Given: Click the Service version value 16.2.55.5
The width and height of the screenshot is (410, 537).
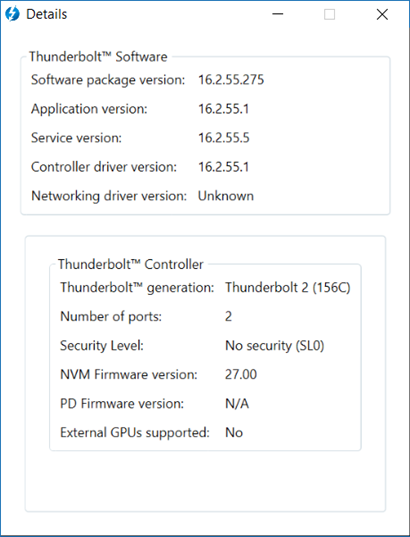Looking at the screenshot, I should (224, 138).
